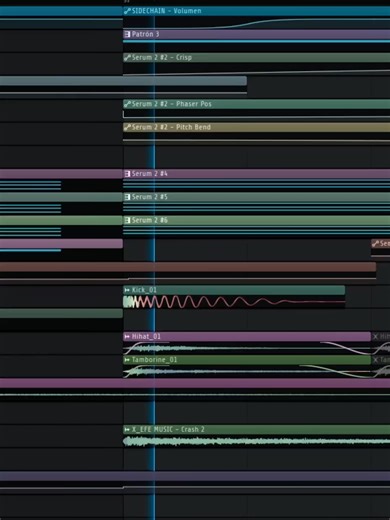
Task: Open the Hihat_01 audio clip icon
Action: click(127, 337)
